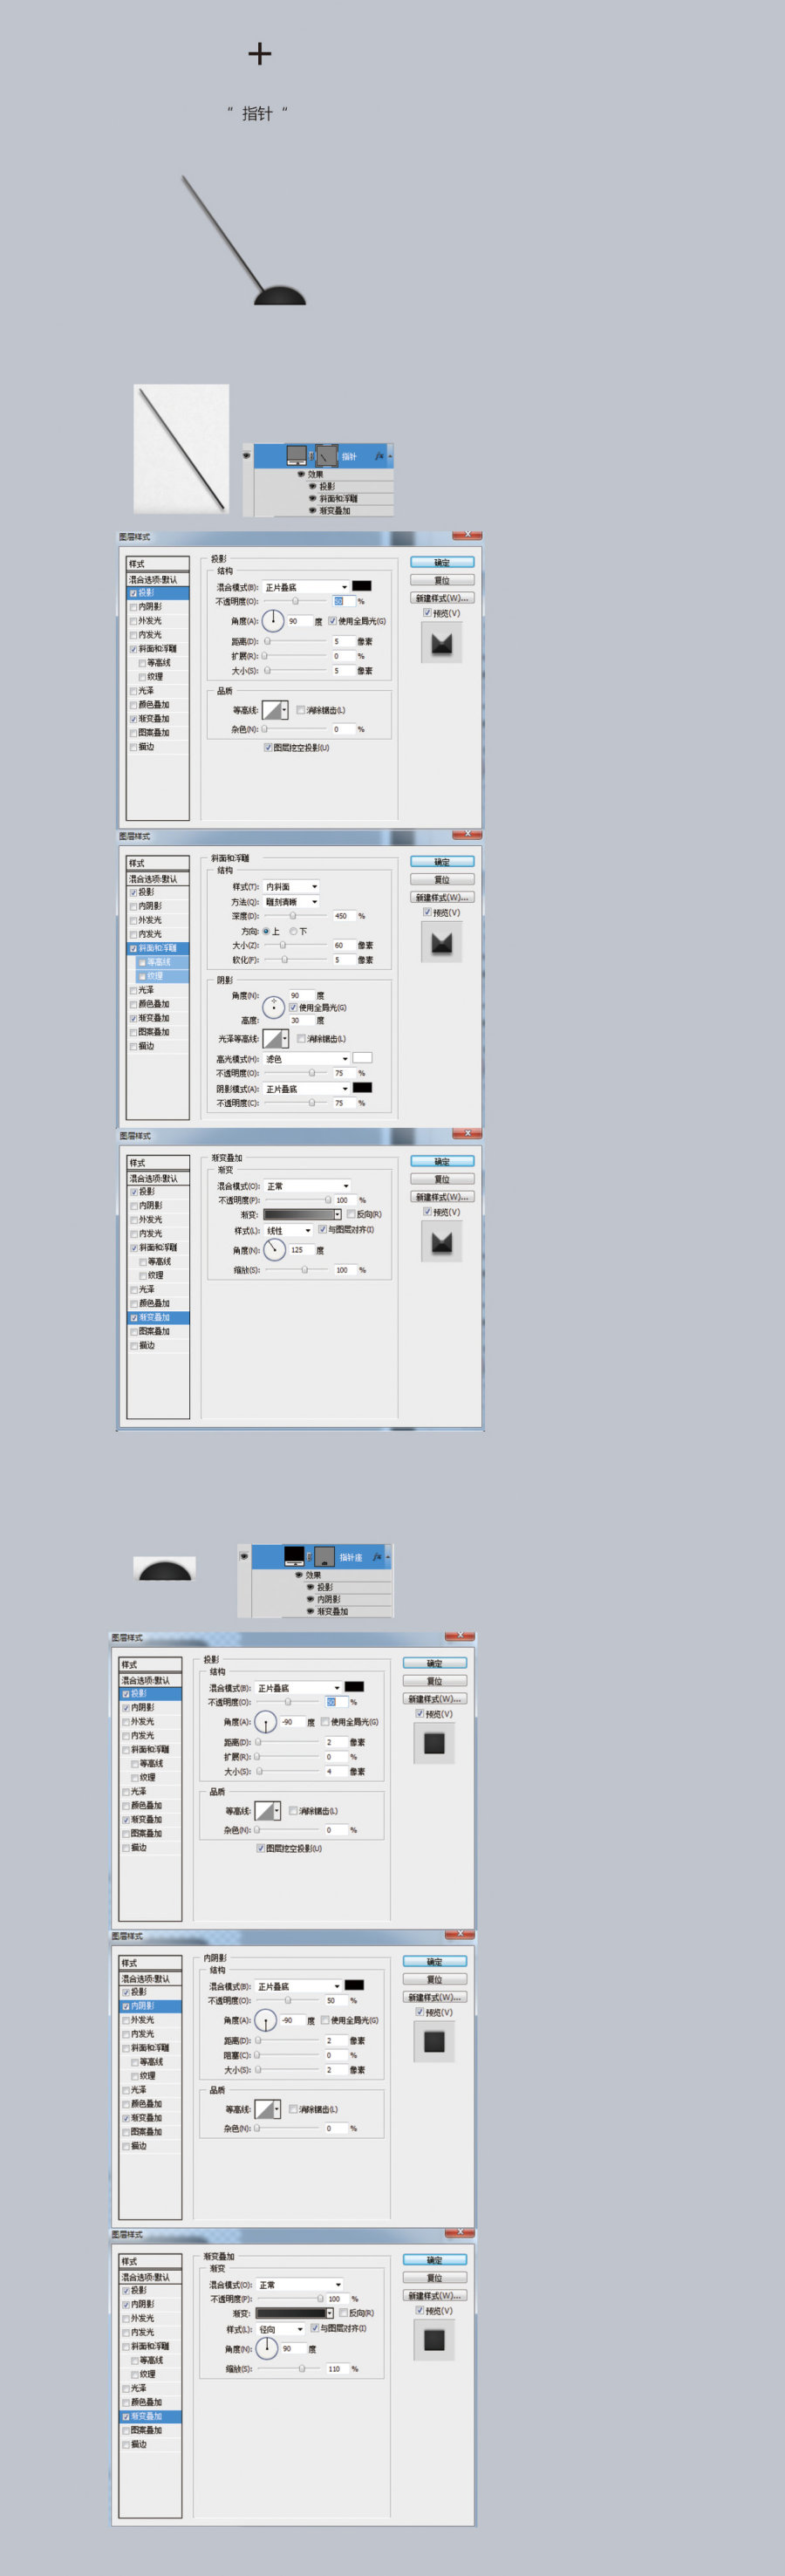
Task: Click the angle dial set to 125 degrees
Action: coord(274,1250)
